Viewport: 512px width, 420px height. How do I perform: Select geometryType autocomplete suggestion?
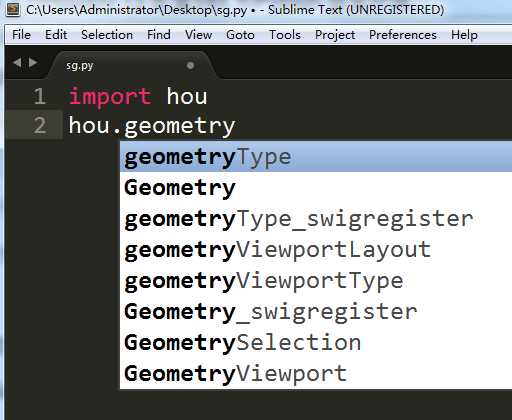click(316, 157)
